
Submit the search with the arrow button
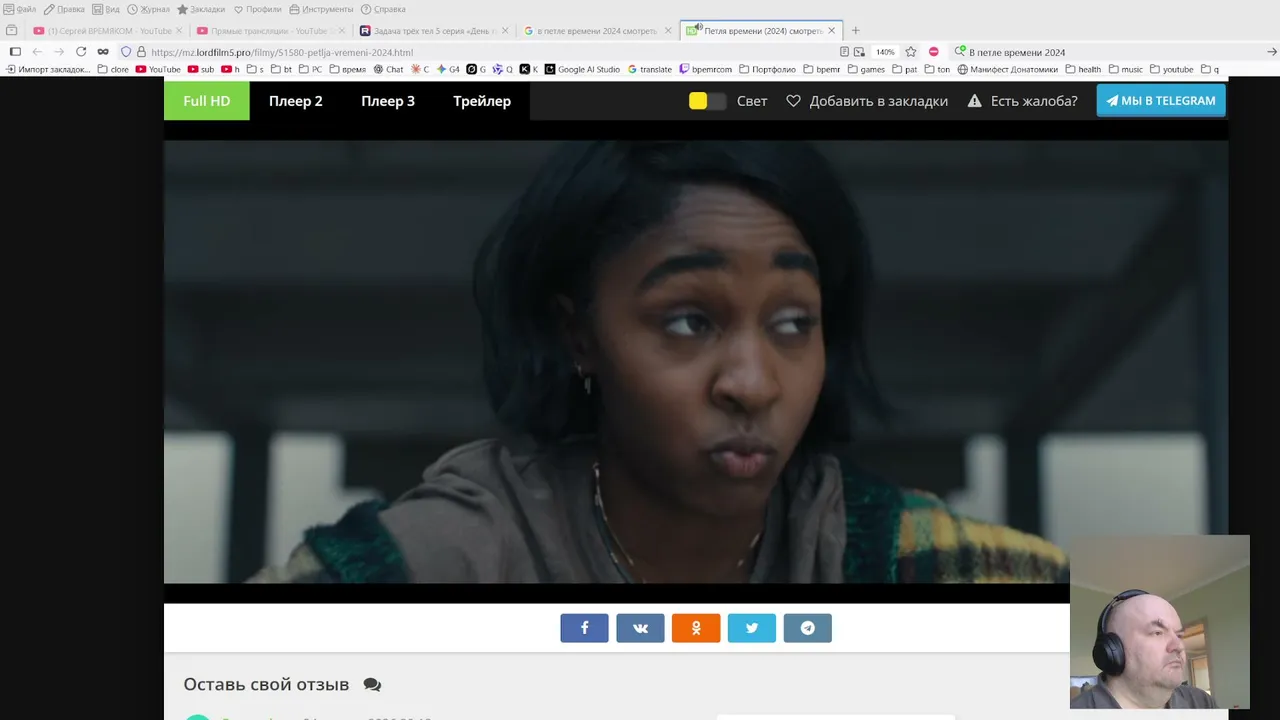[x=1272, y=52]
